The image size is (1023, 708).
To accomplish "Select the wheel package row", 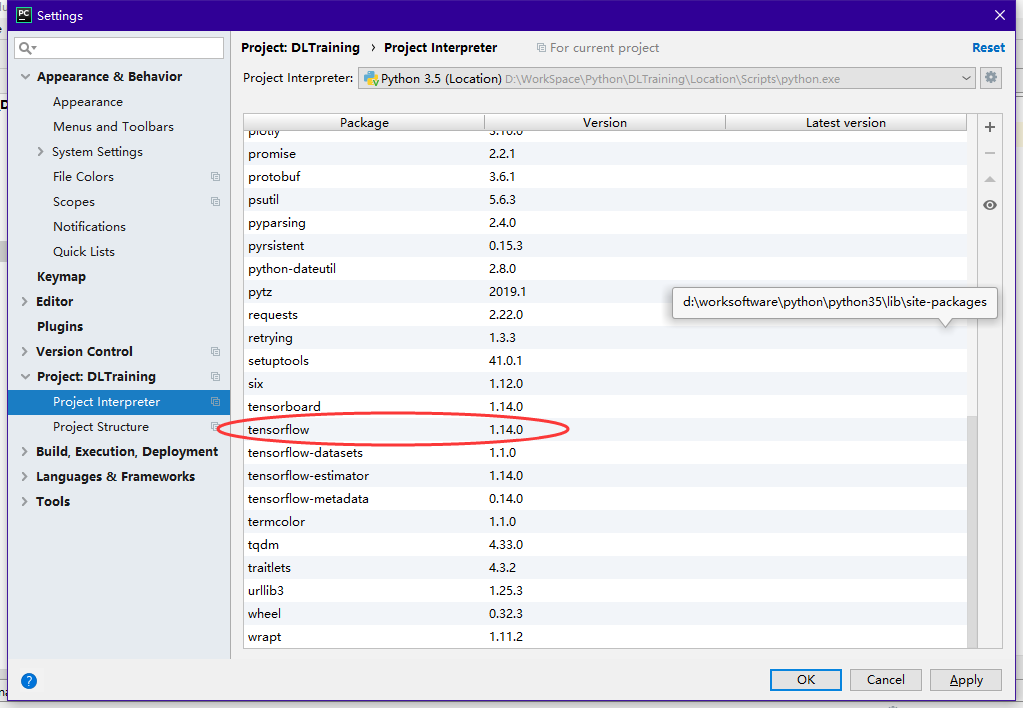I will click(605, 613).
